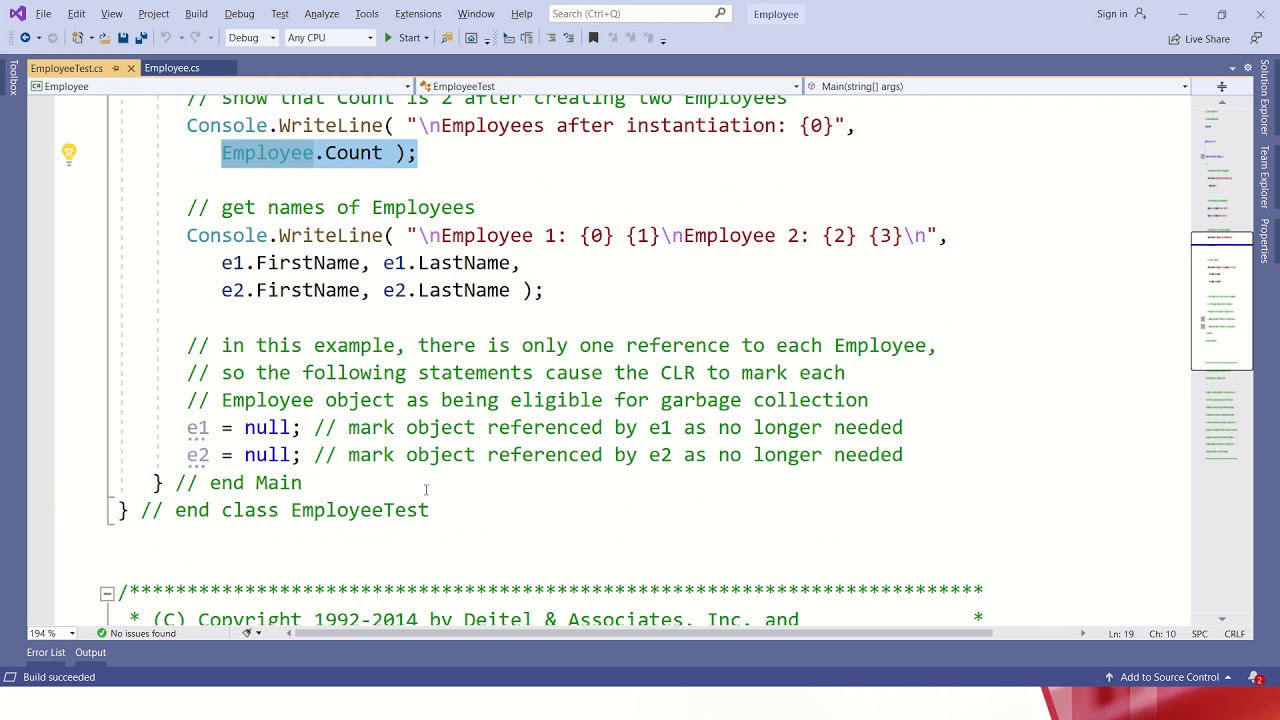Open the Tools menu
1280x720 pixels.
367,14
